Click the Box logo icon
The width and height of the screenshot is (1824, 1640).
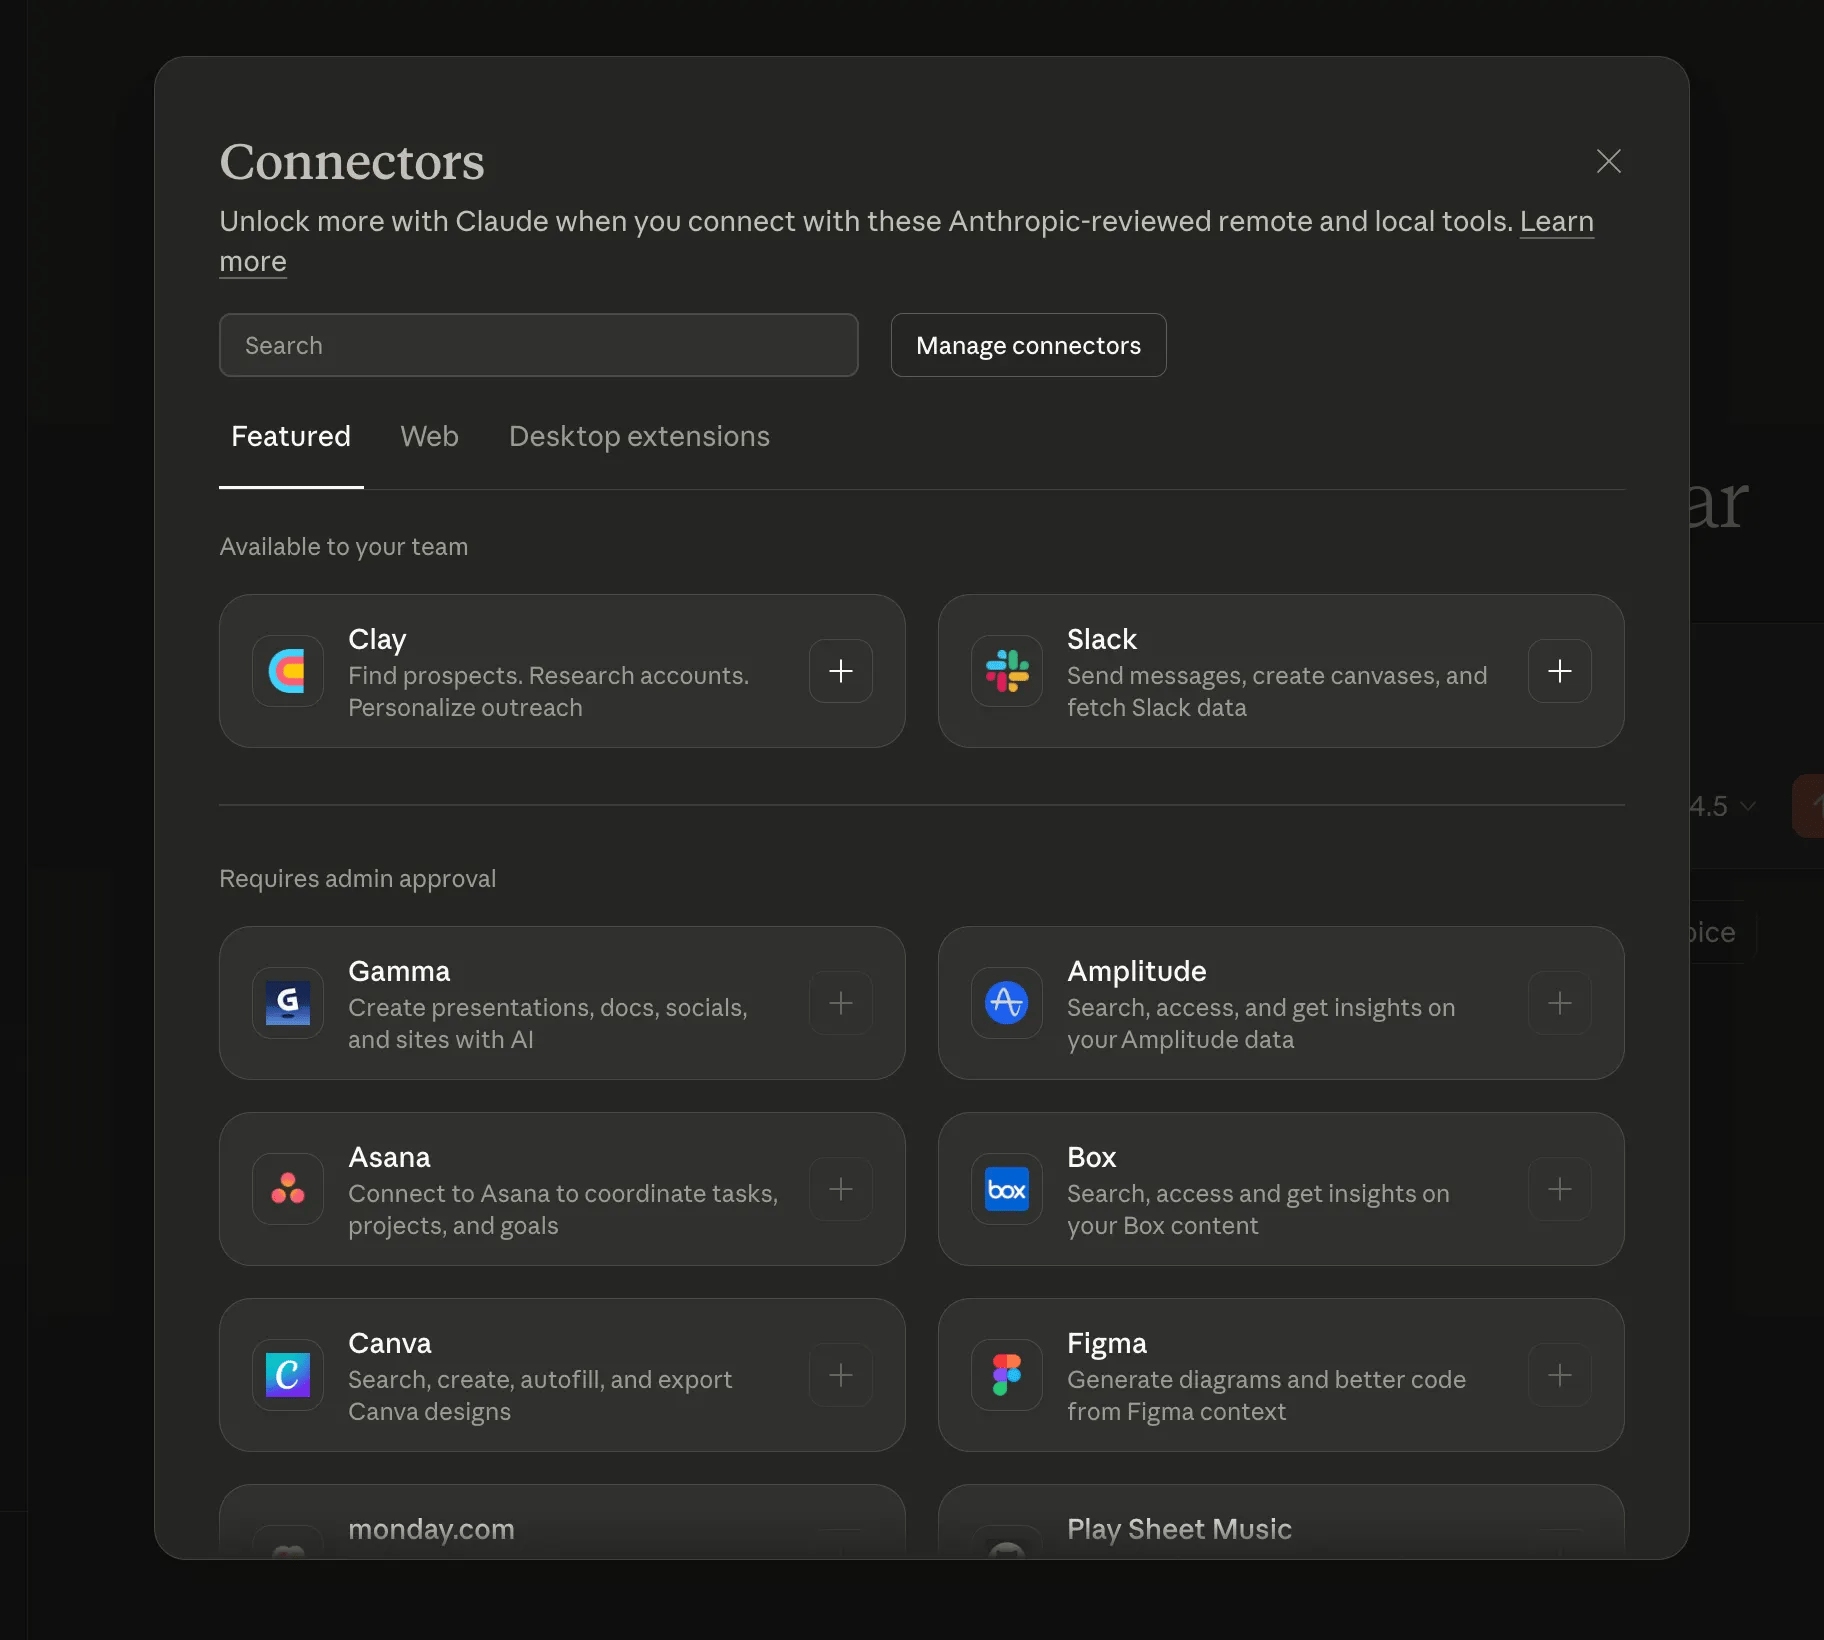tap(1007, 1189)
